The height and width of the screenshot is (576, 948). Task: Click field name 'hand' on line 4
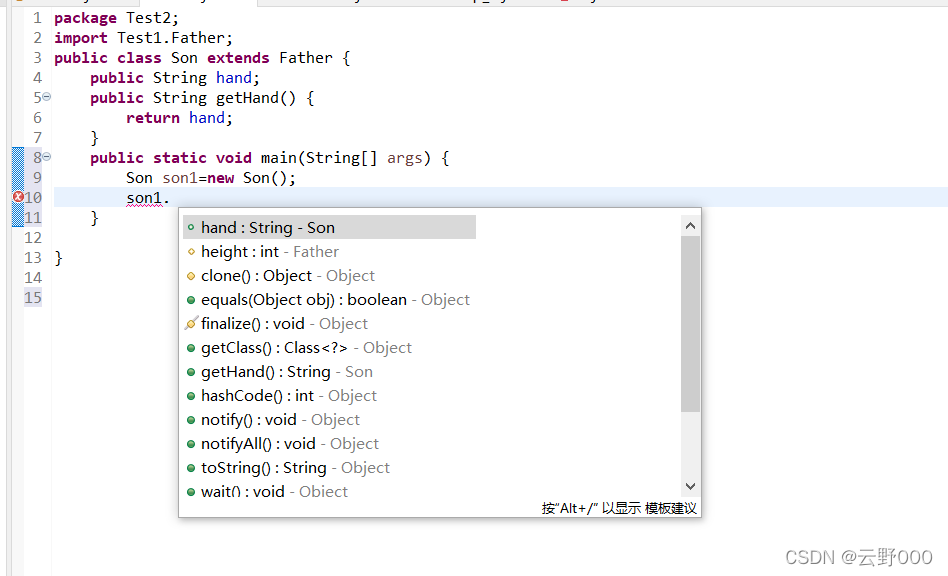point(234,78)
